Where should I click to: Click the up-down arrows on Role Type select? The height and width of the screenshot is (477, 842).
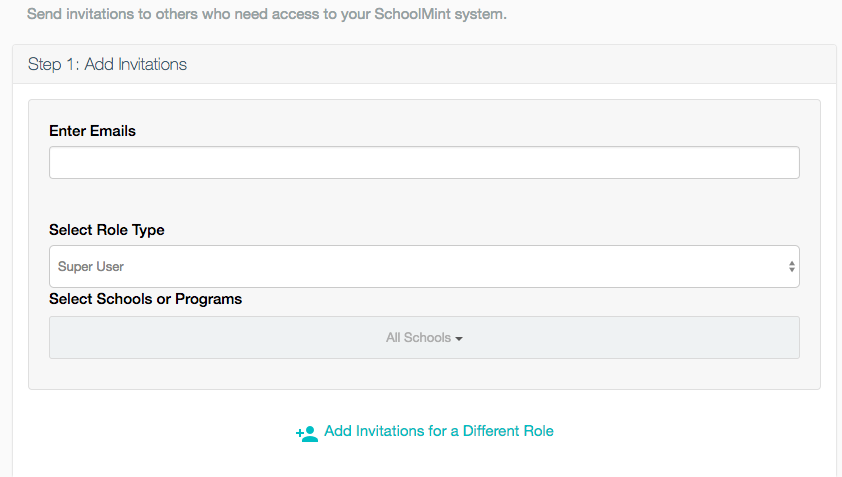coord(792,266)
